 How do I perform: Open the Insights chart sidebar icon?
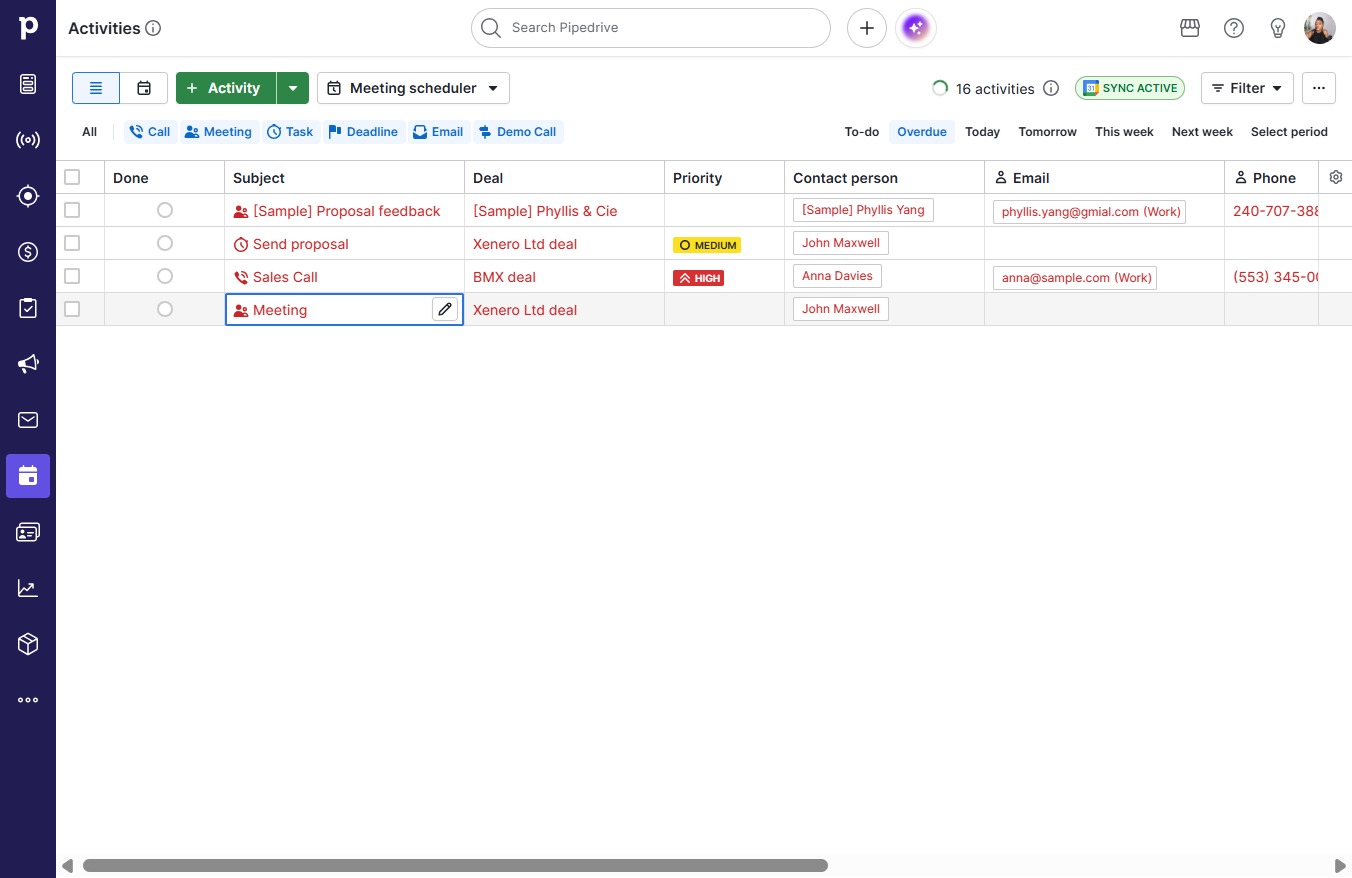(x=28, y=588)
